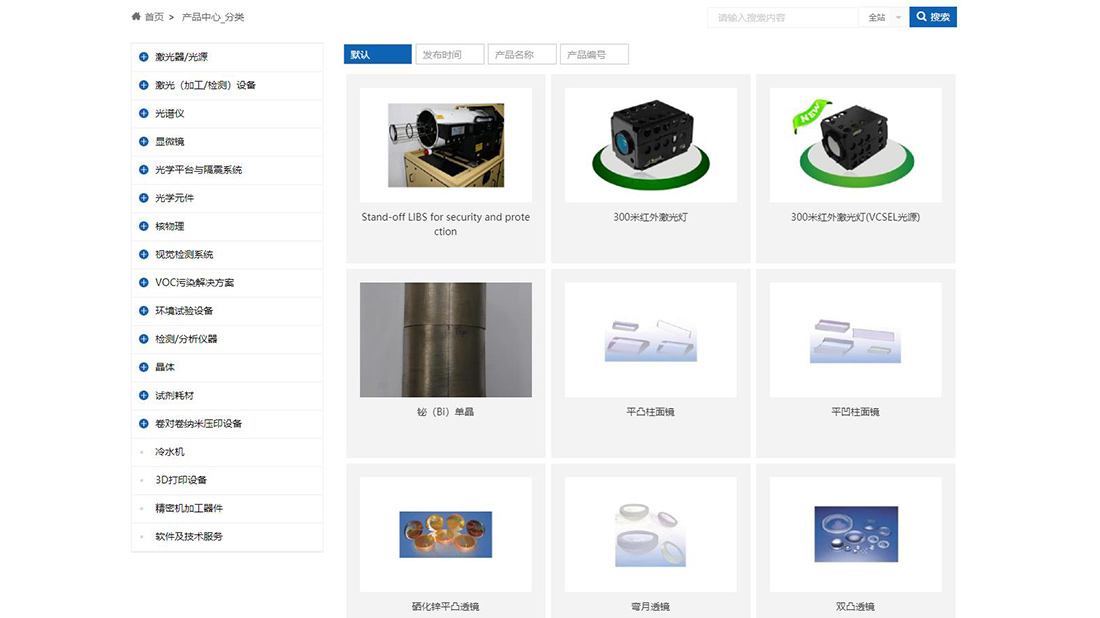1100x618 pixels.
Task: Expand 激光（加工/检测）设备 plus icon
Action: (x=144, y=85)
